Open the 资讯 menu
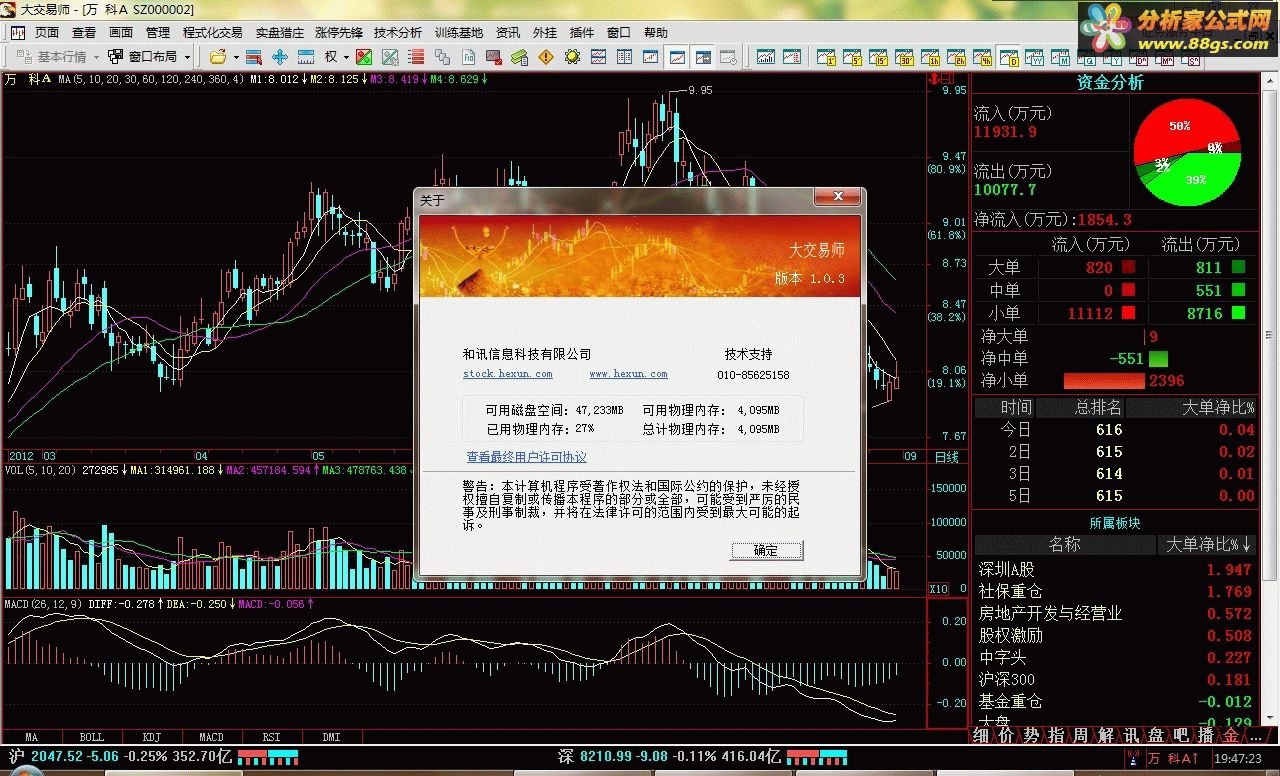This screenshot has height=776, width=1280. (508, 32)
